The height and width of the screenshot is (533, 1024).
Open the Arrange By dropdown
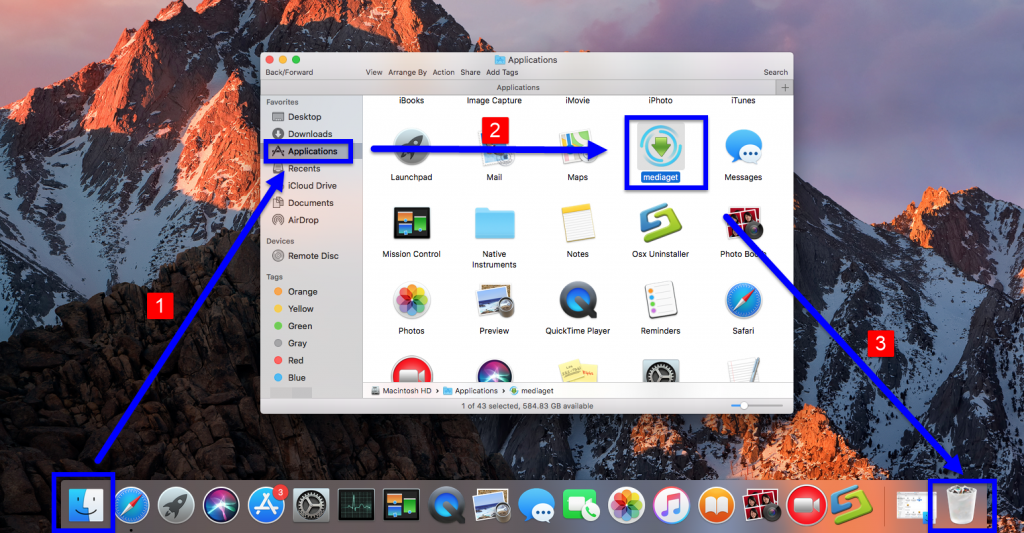[408, 72]
